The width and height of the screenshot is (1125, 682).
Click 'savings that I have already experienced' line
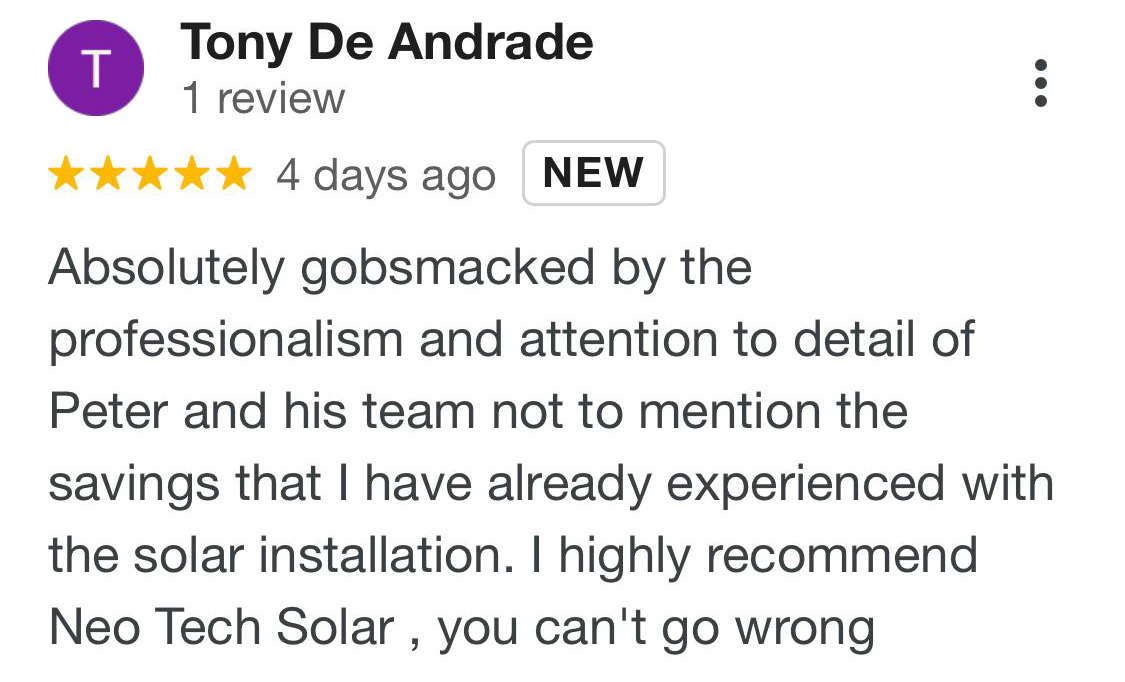pyautogui.click(x=496, y=485)
